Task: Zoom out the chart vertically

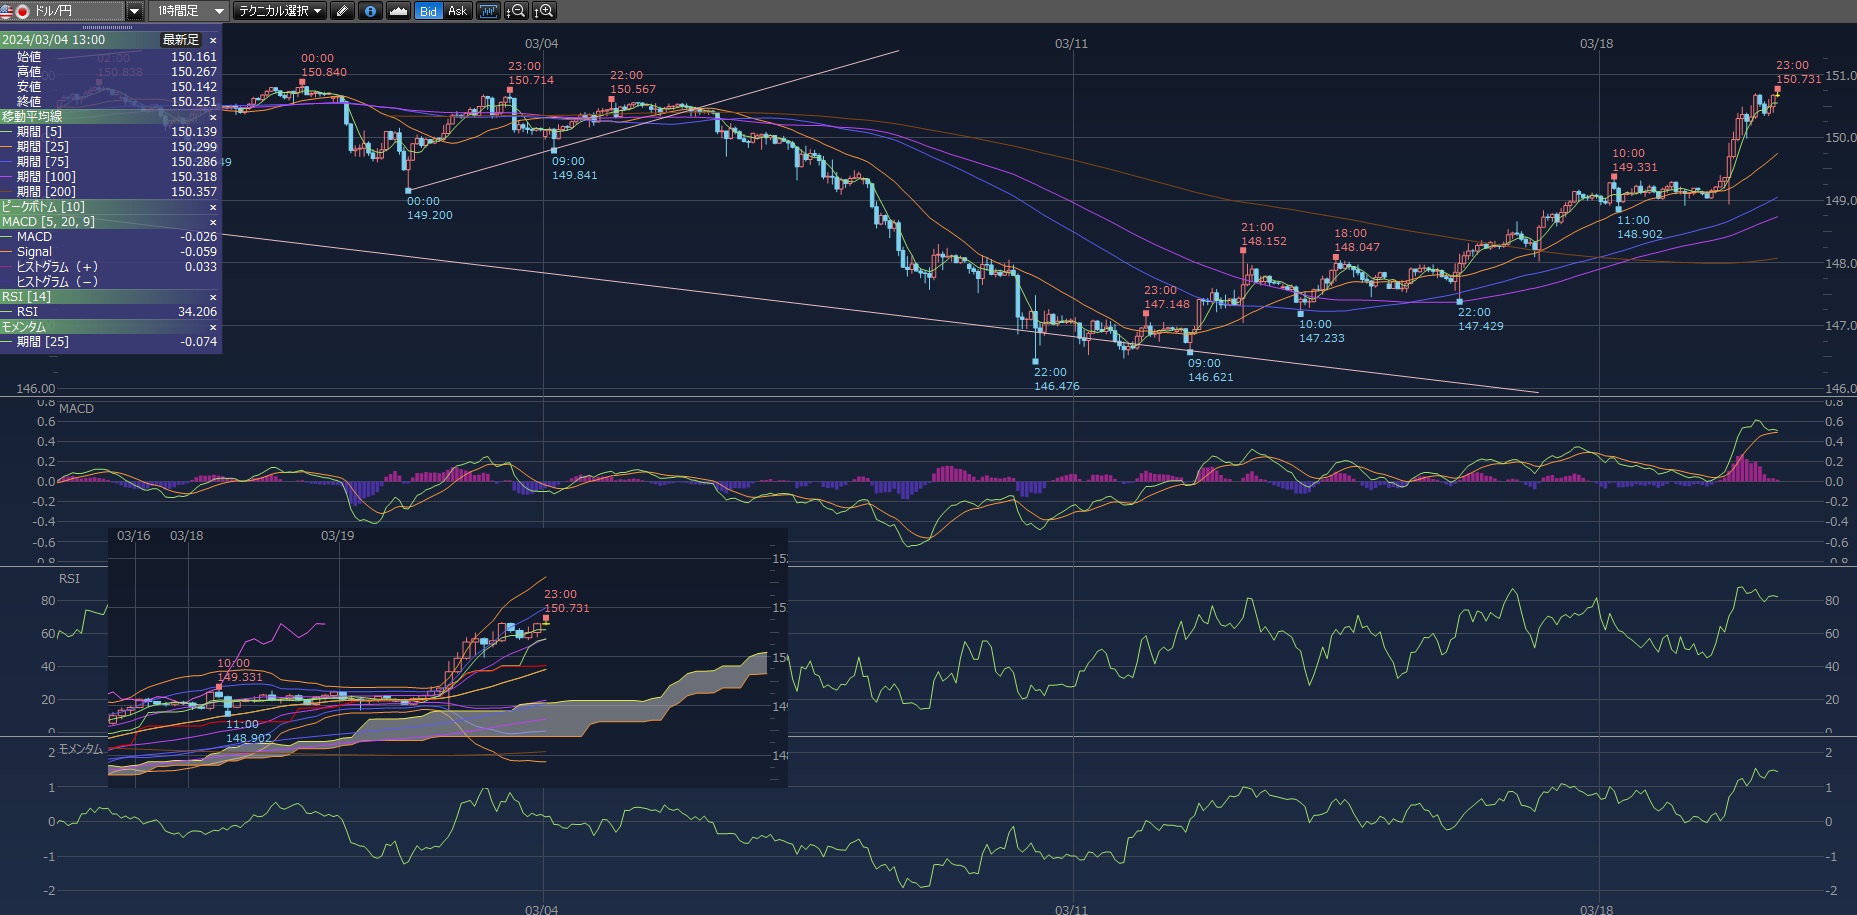Action: [x=516, y=11]
